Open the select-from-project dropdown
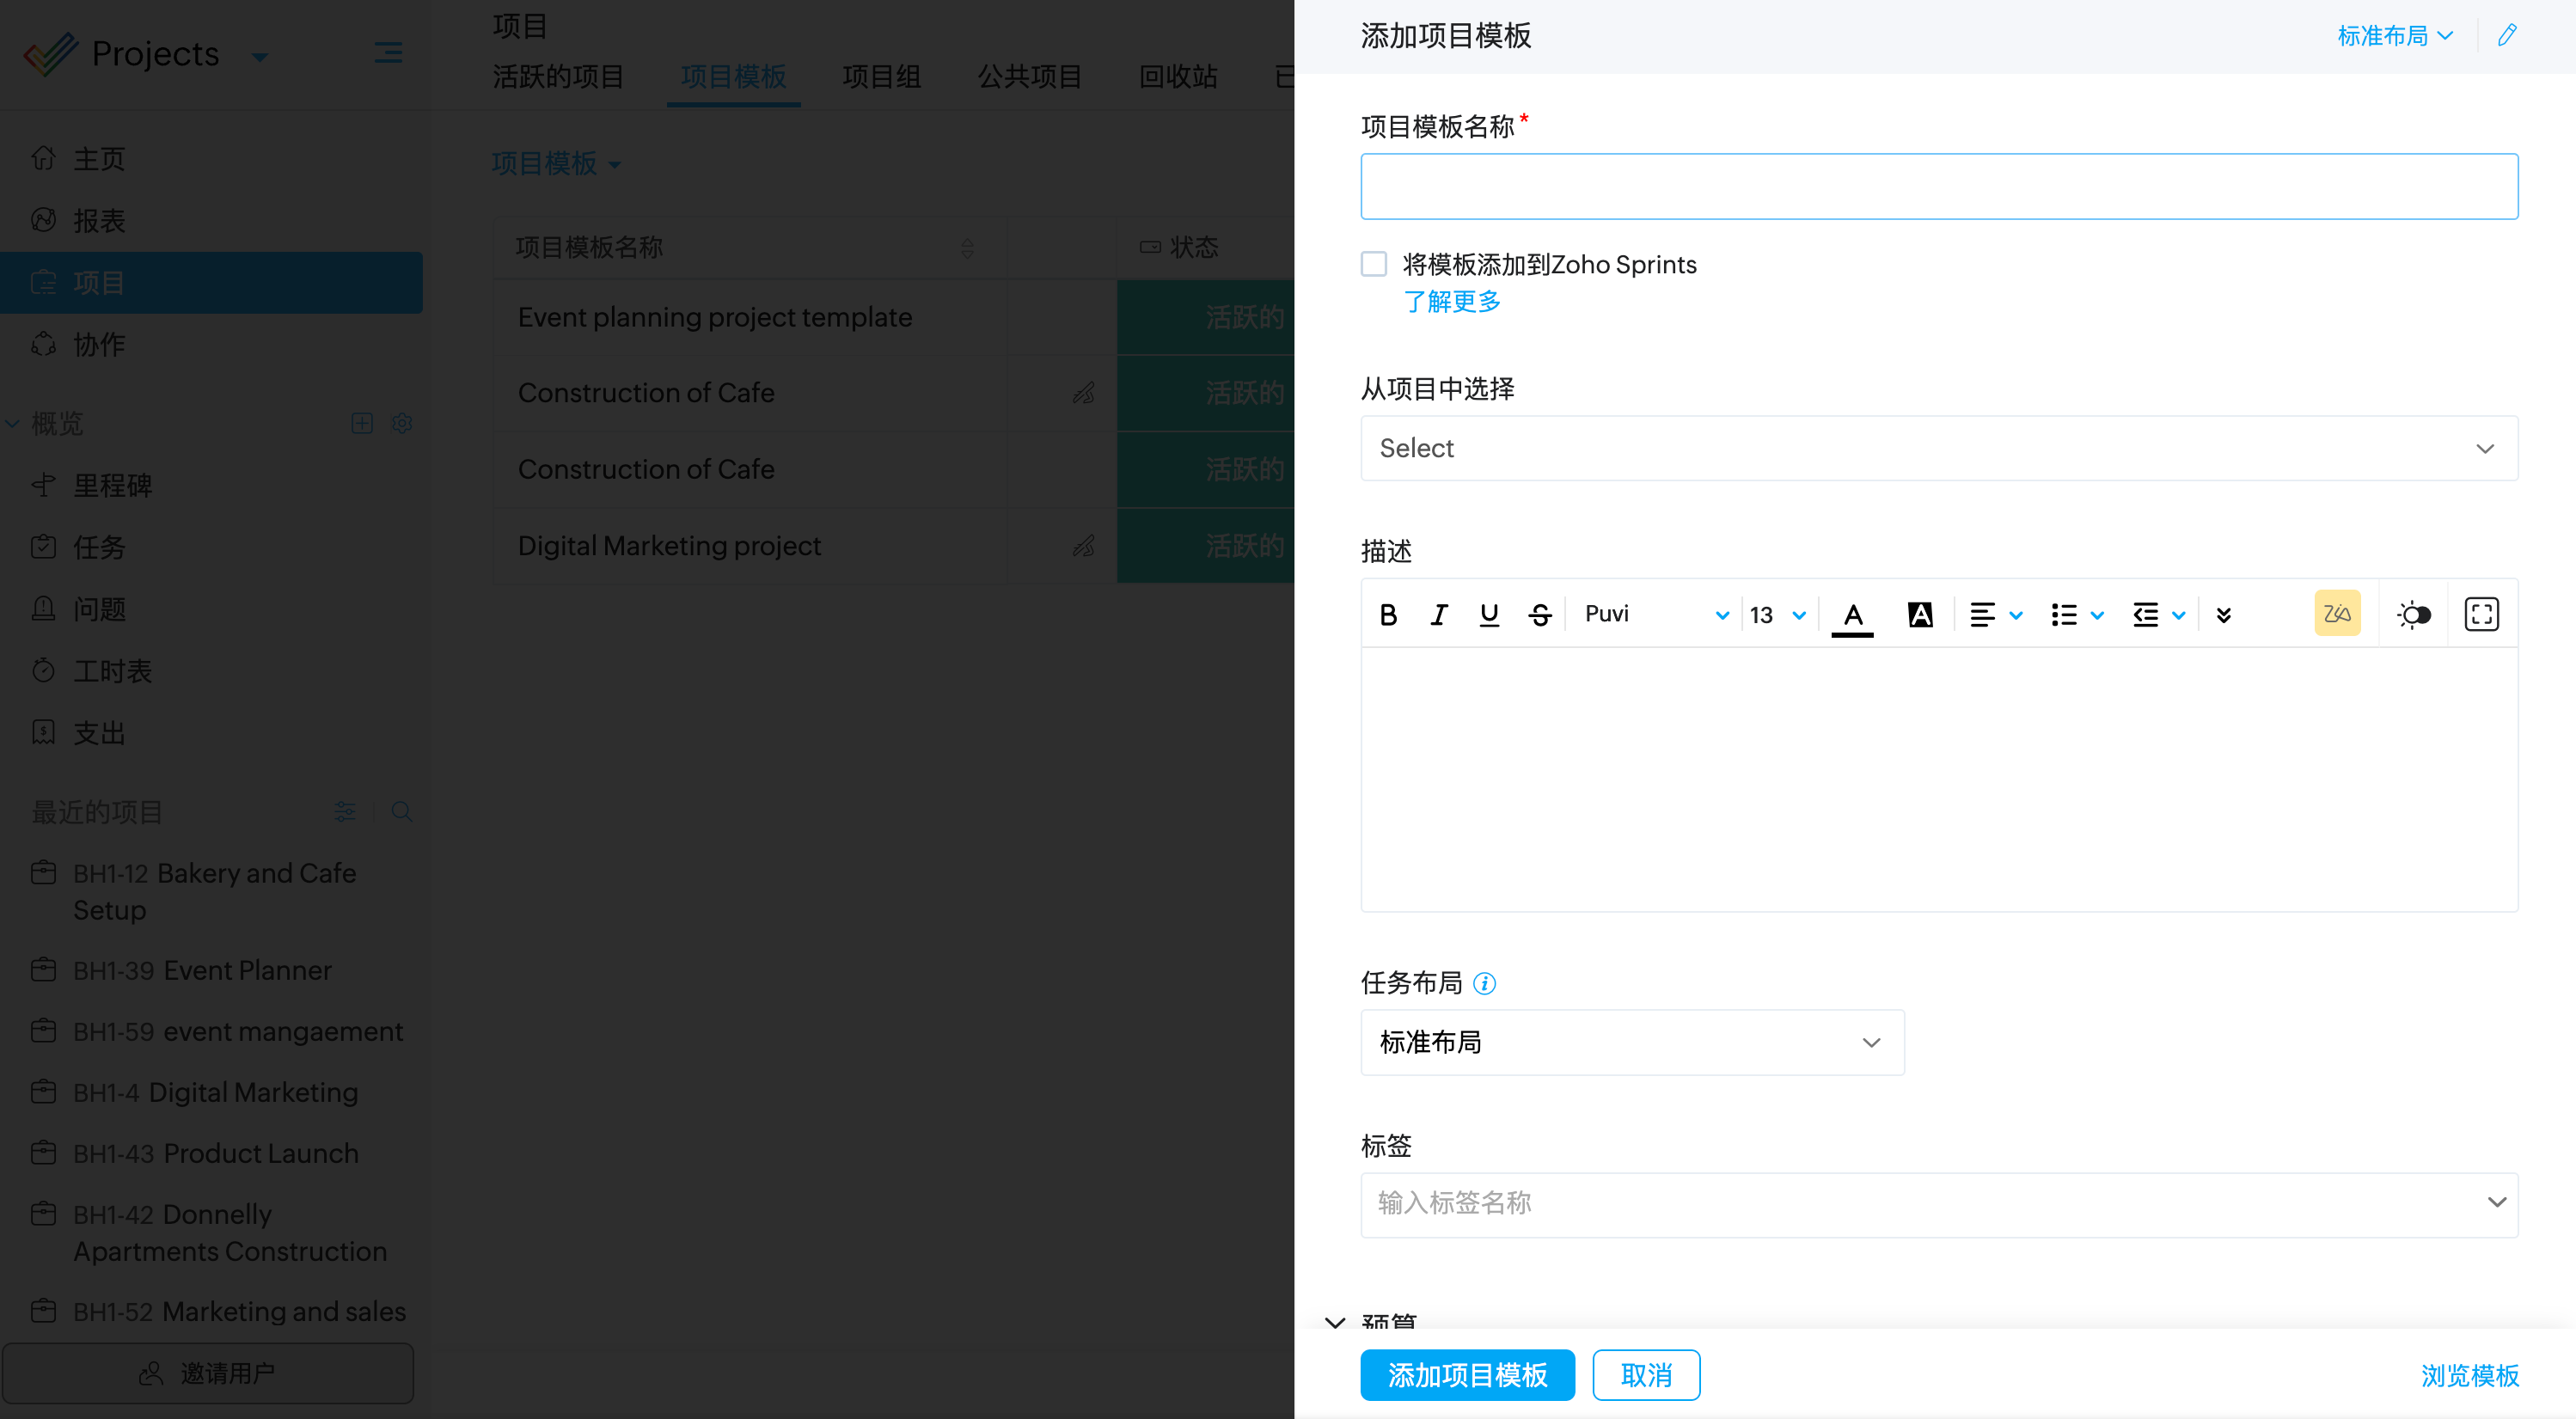 [x=1938, y=448]
